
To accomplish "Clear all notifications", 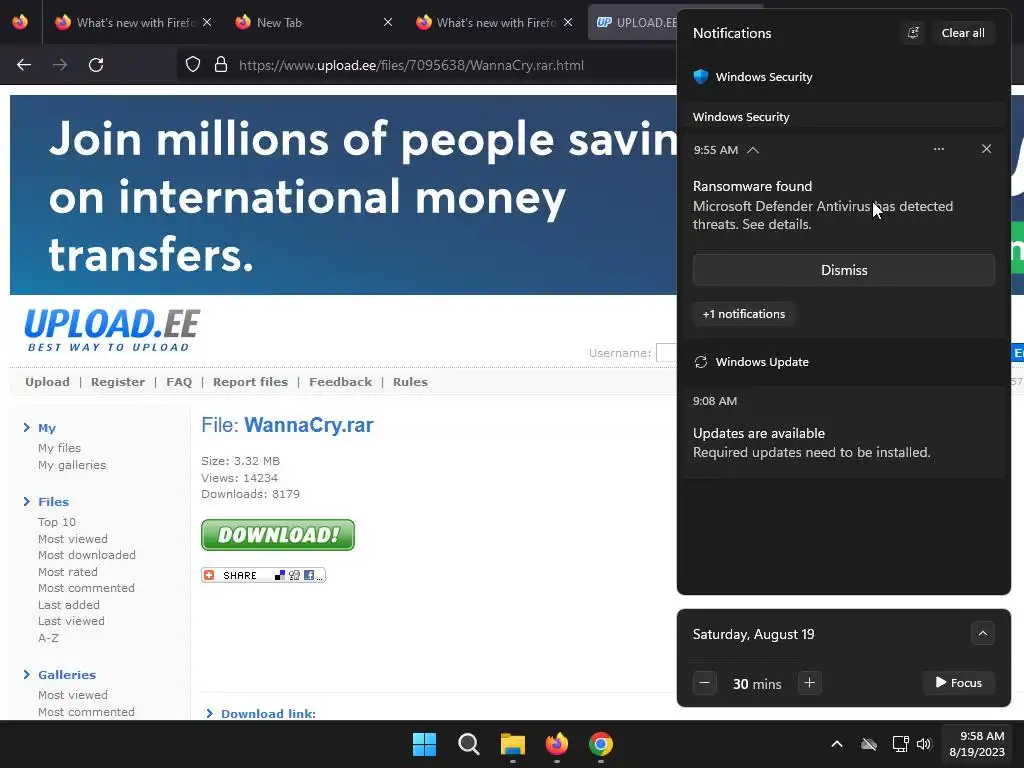I will (963, 33).
